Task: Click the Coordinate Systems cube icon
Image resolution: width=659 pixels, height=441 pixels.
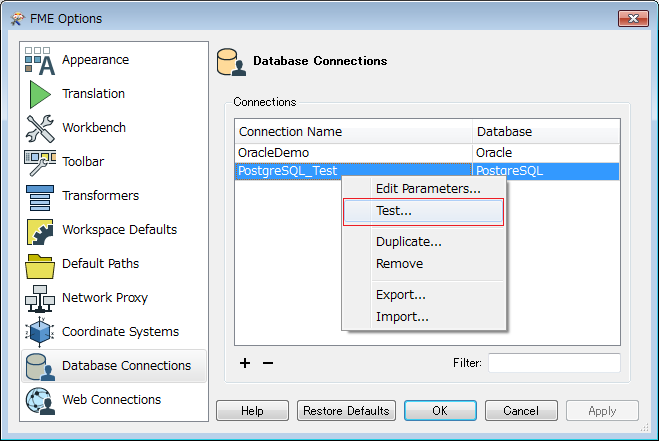Action: click(40, 332)
